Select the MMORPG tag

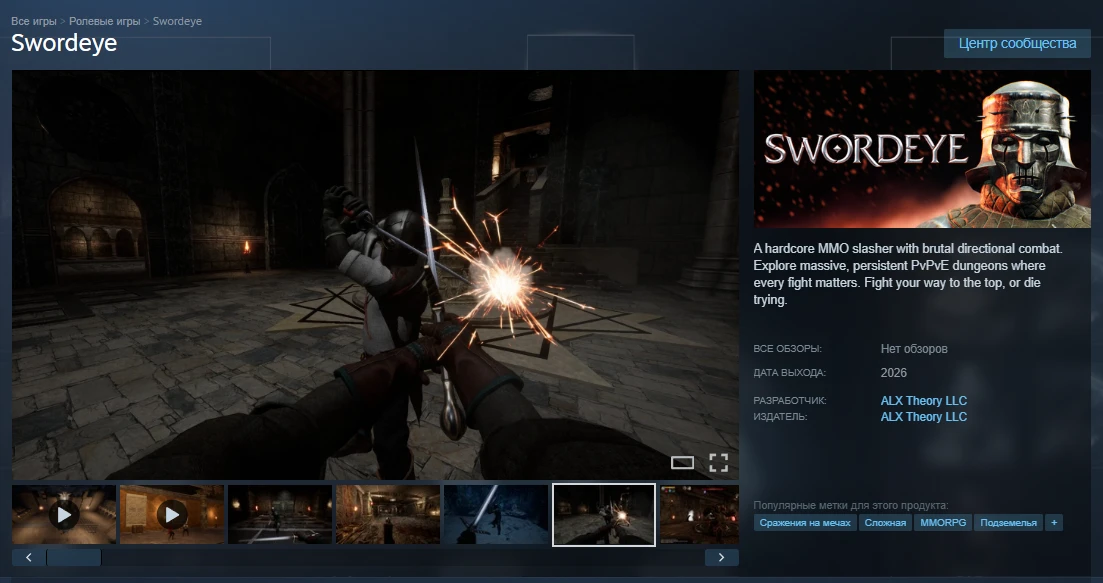tap(942, 523)
